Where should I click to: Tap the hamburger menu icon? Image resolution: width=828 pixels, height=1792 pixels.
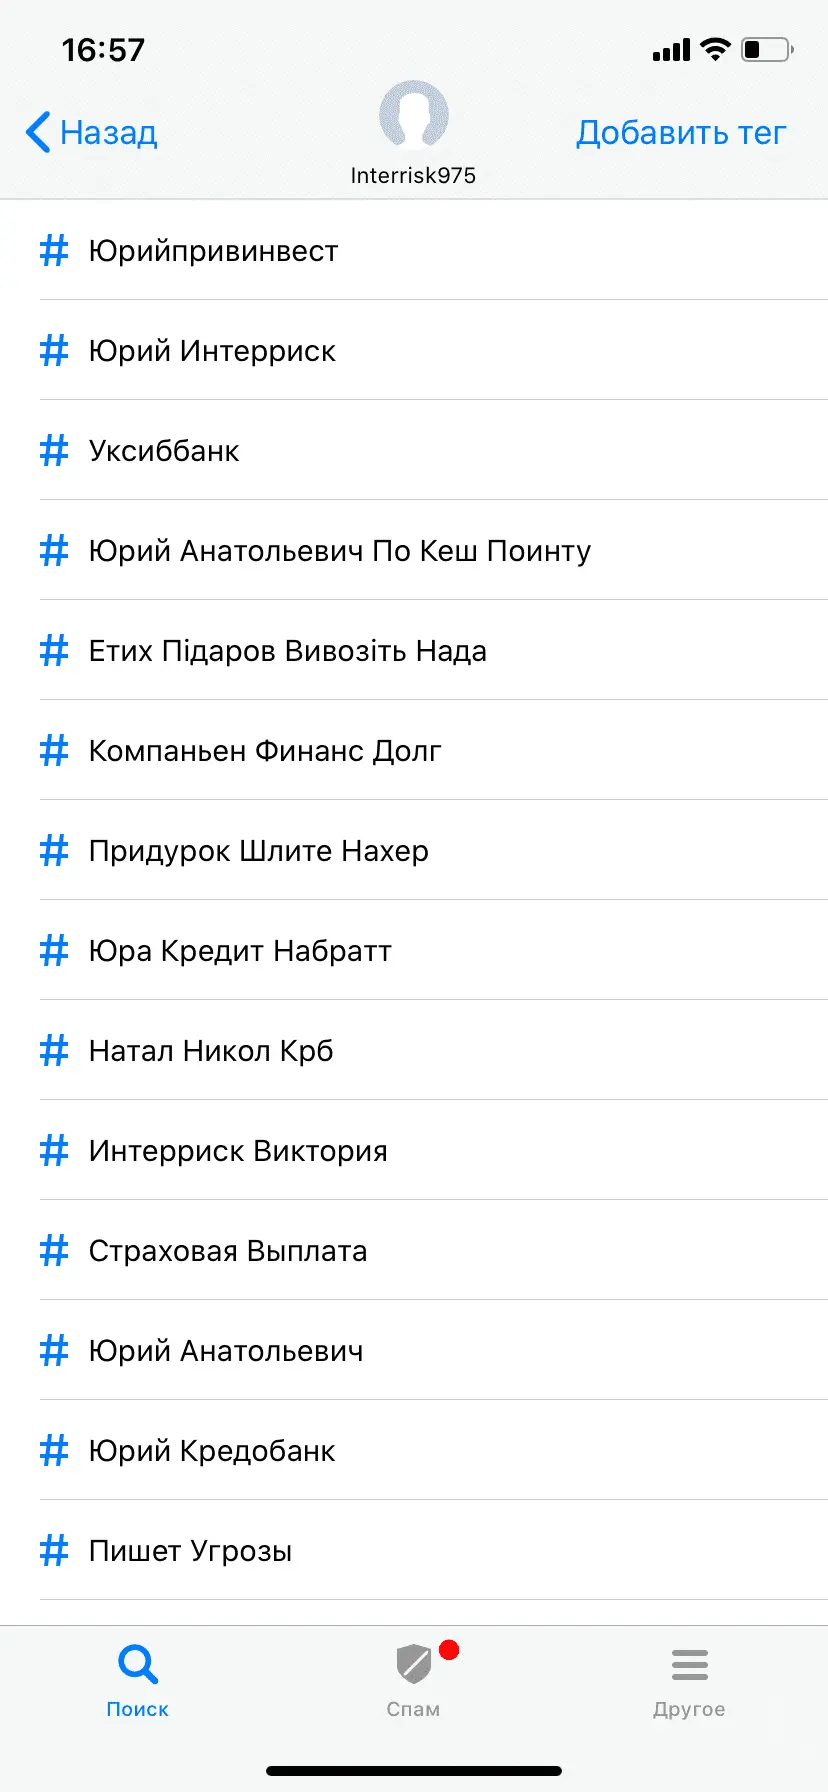point(689,1665)
